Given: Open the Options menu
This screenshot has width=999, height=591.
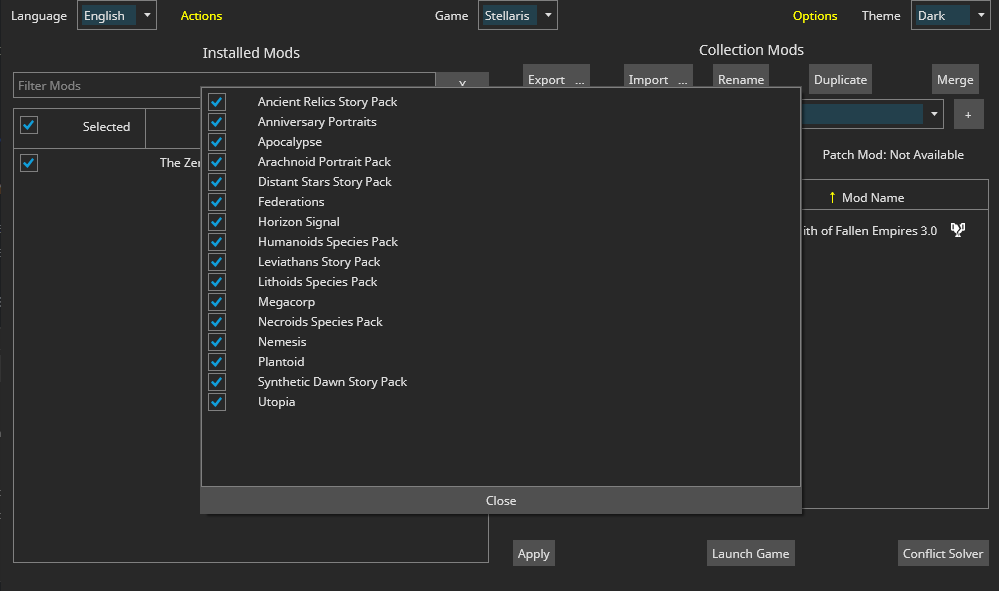Looking at the screenshot, I should click(815, 16).
